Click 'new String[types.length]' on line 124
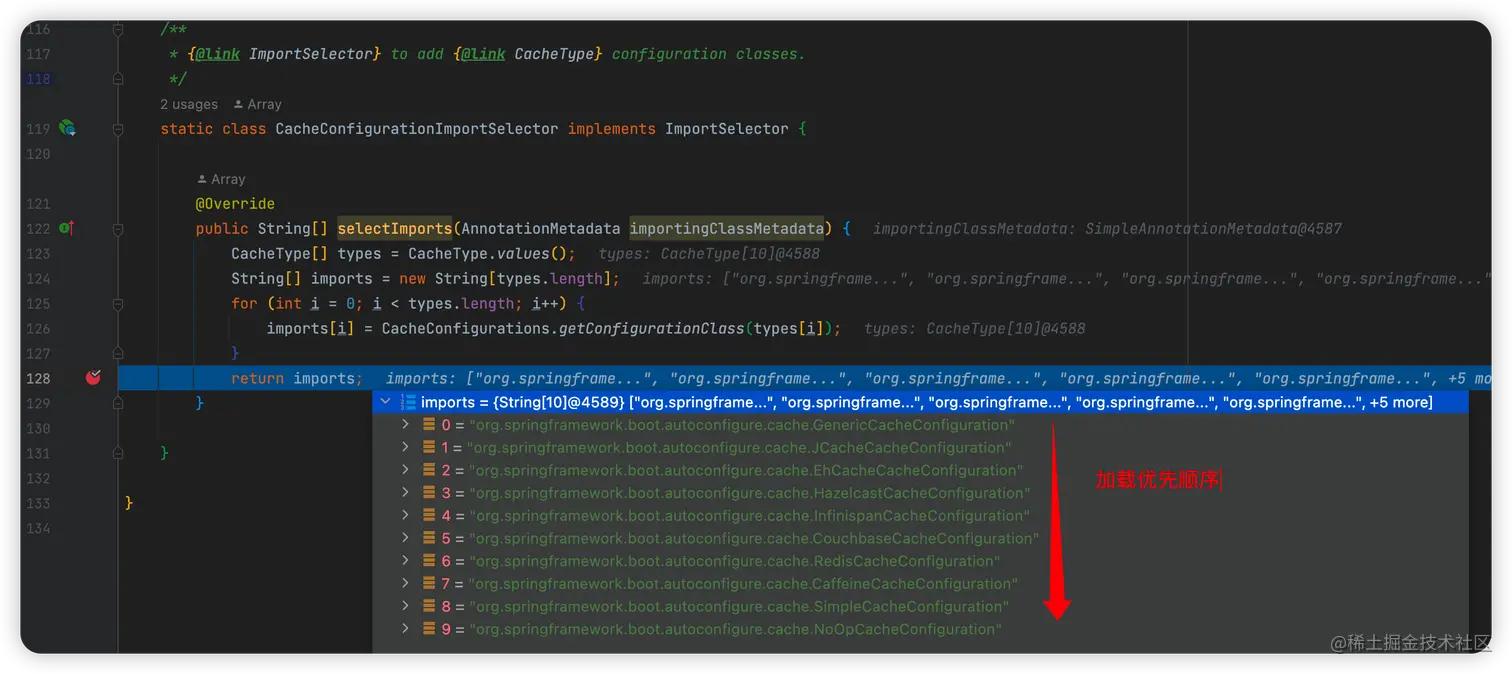Viewport: 1512px width, 674px height. click(x=506, y=279)
